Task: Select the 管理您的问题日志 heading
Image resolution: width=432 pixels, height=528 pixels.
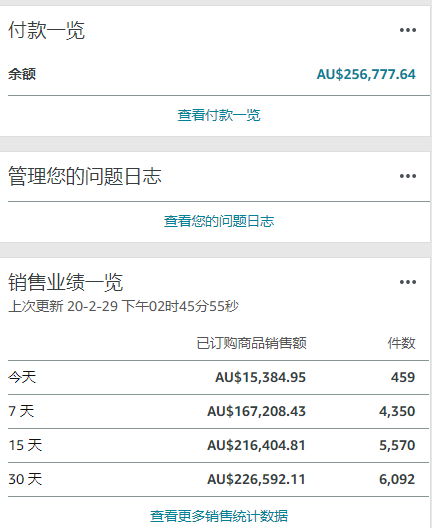Action: click(x=85, y=176)
